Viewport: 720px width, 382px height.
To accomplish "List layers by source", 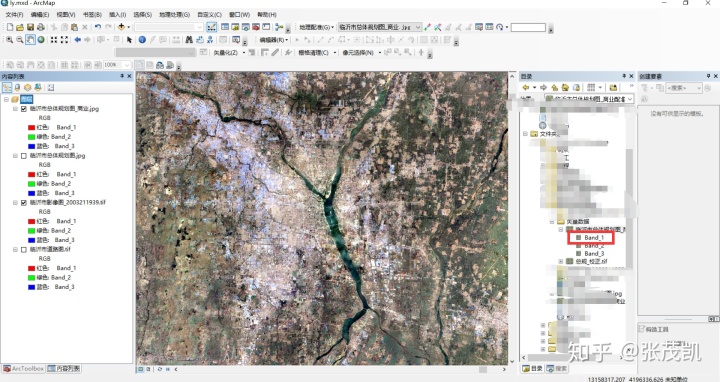I will tap(17, 87).
